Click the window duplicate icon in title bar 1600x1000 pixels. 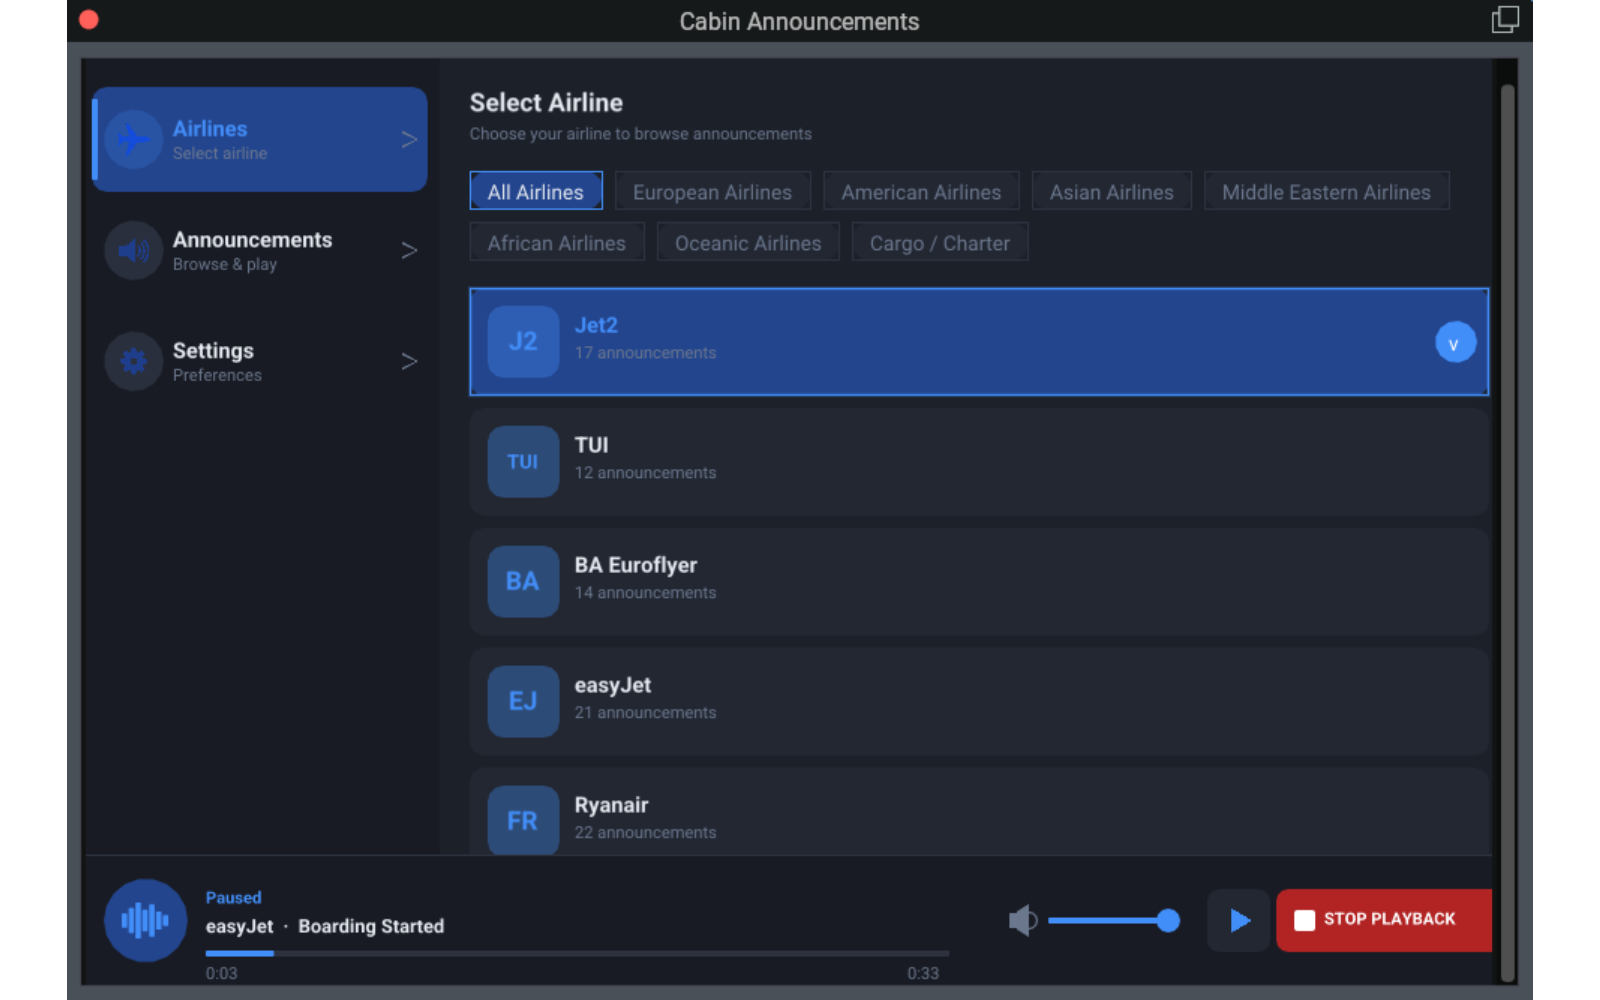point(1505,19)
